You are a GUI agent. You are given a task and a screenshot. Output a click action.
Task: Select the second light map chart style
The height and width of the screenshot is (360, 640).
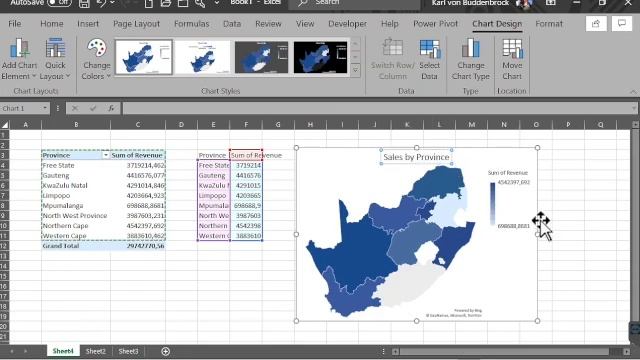pyautogui.click(x=202, y=57)
